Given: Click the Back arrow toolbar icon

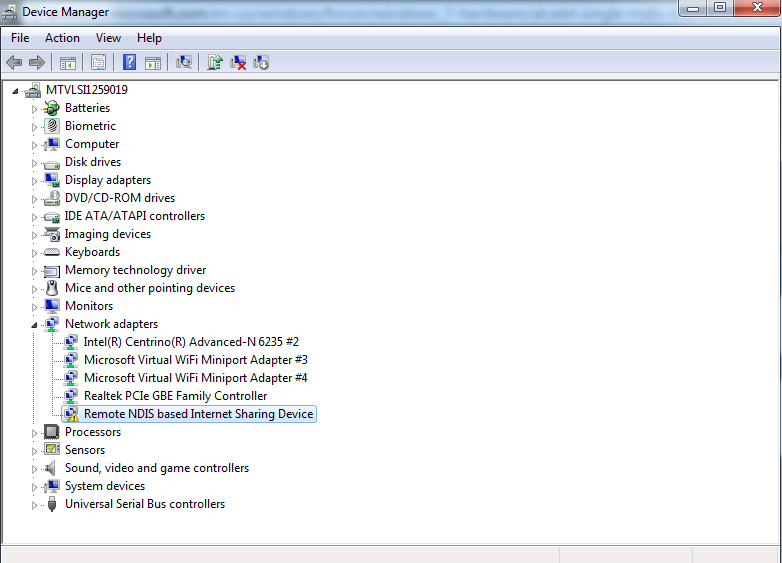Looking at the screenshot, I should coord(14,63).
